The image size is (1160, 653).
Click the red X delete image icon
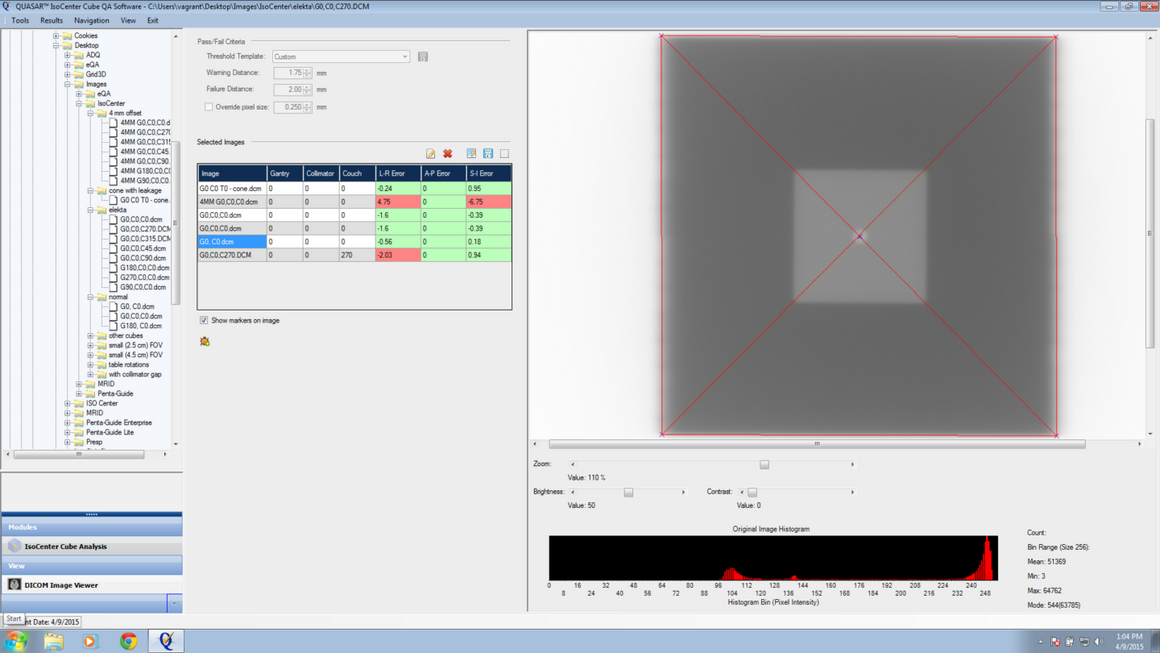coord(448,154)
